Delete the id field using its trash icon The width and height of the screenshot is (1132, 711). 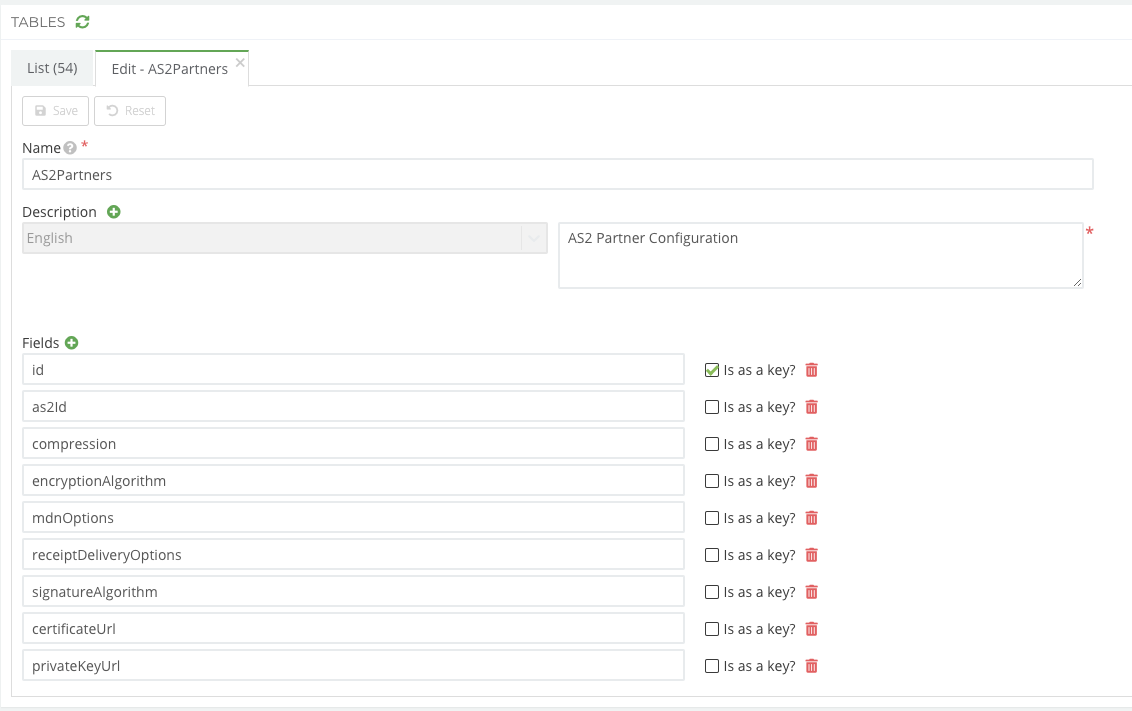(811, 370)
